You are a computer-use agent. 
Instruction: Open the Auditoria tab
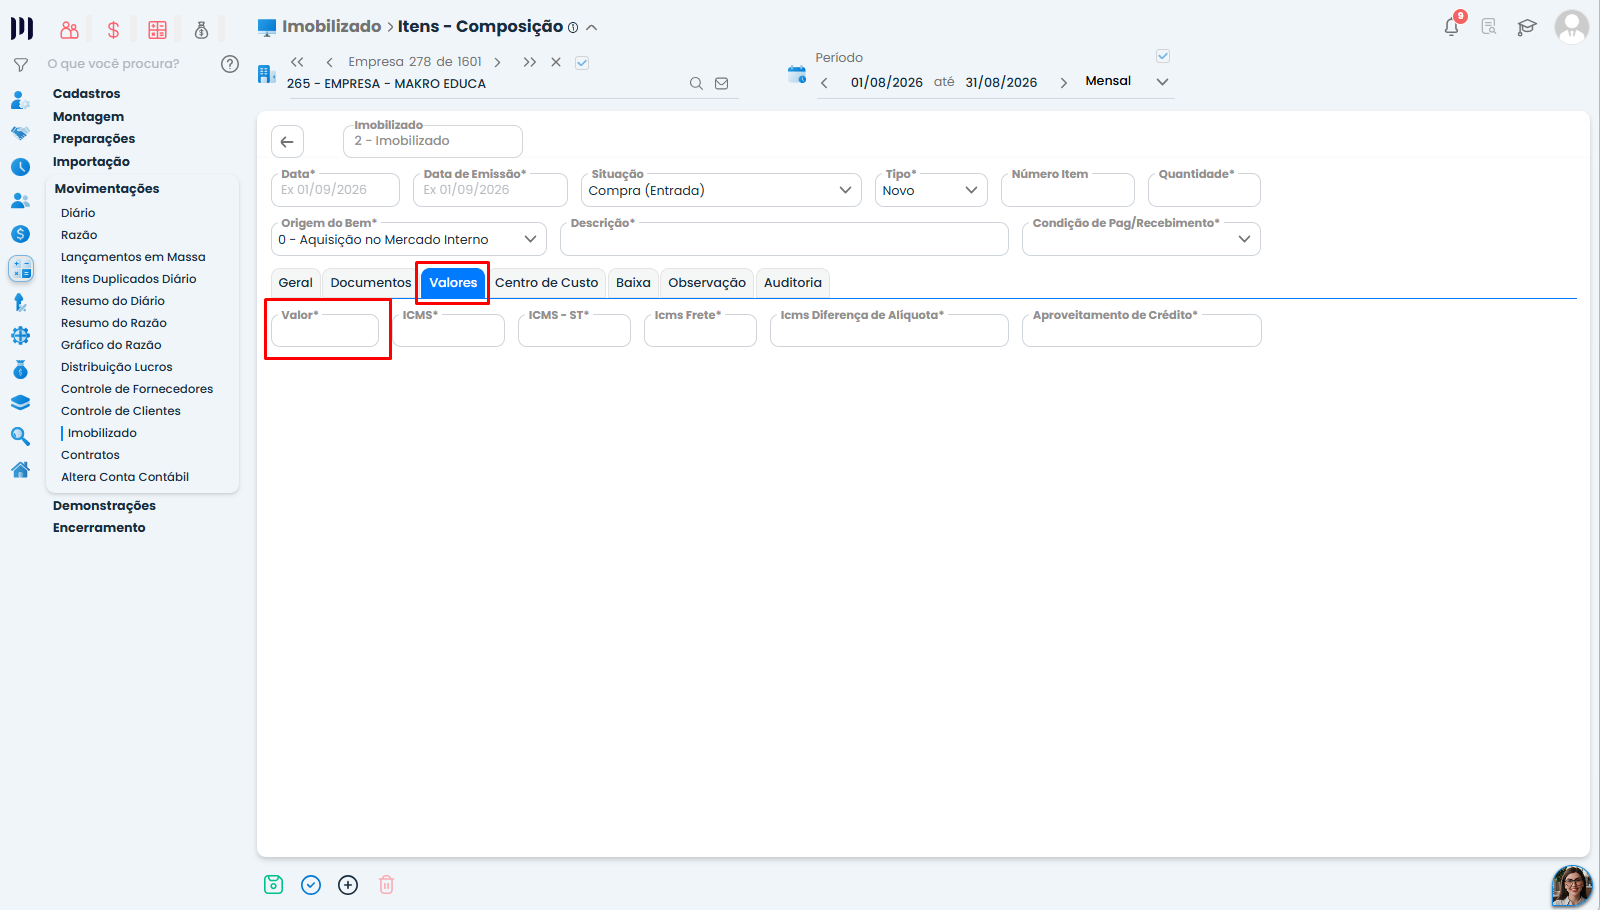tap(793, 283)
